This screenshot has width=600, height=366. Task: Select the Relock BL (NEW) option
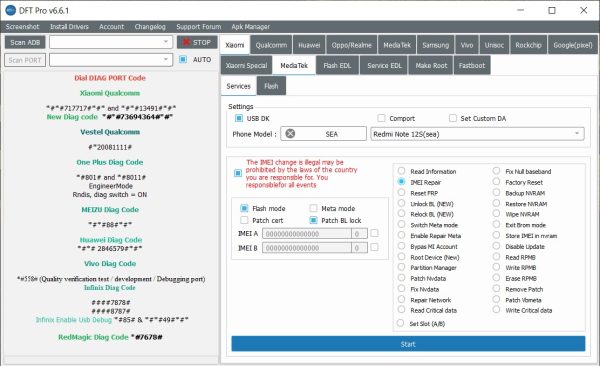tap(401, 214)
